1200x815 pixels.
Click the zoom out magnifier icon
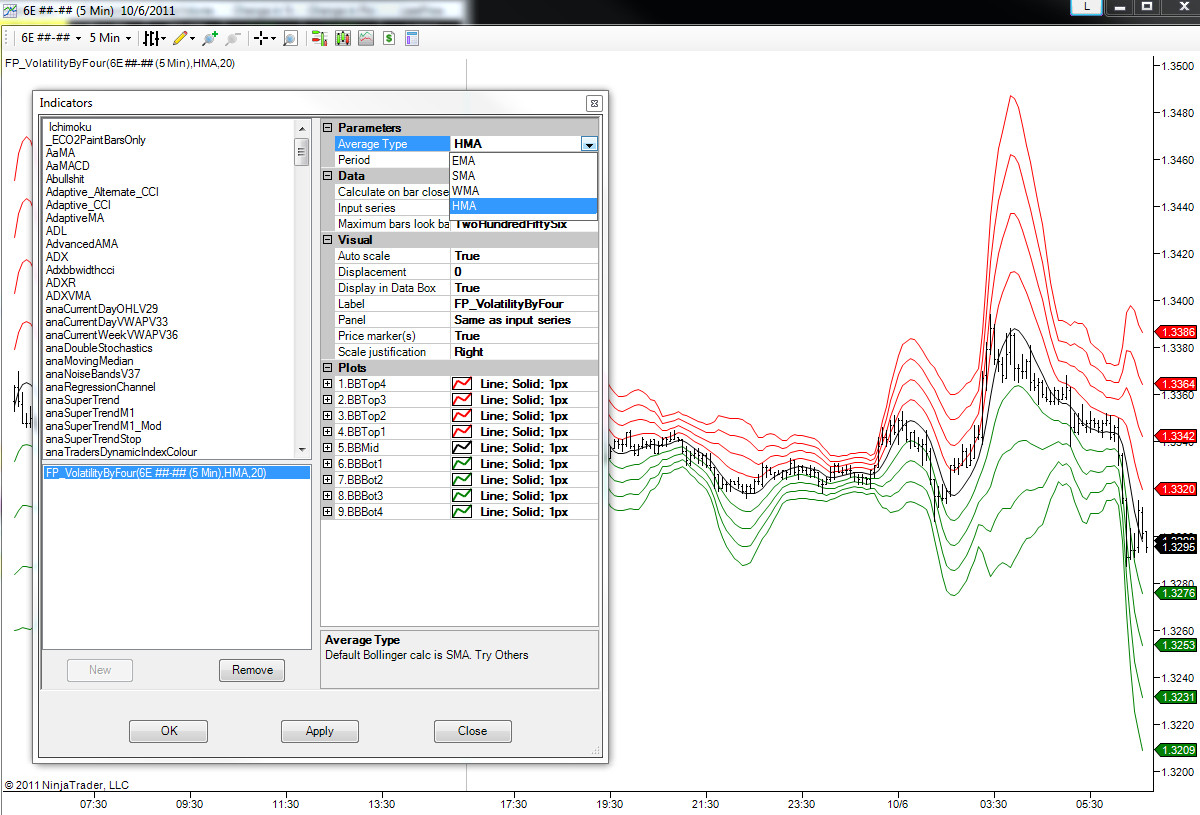tap(233, 38)
